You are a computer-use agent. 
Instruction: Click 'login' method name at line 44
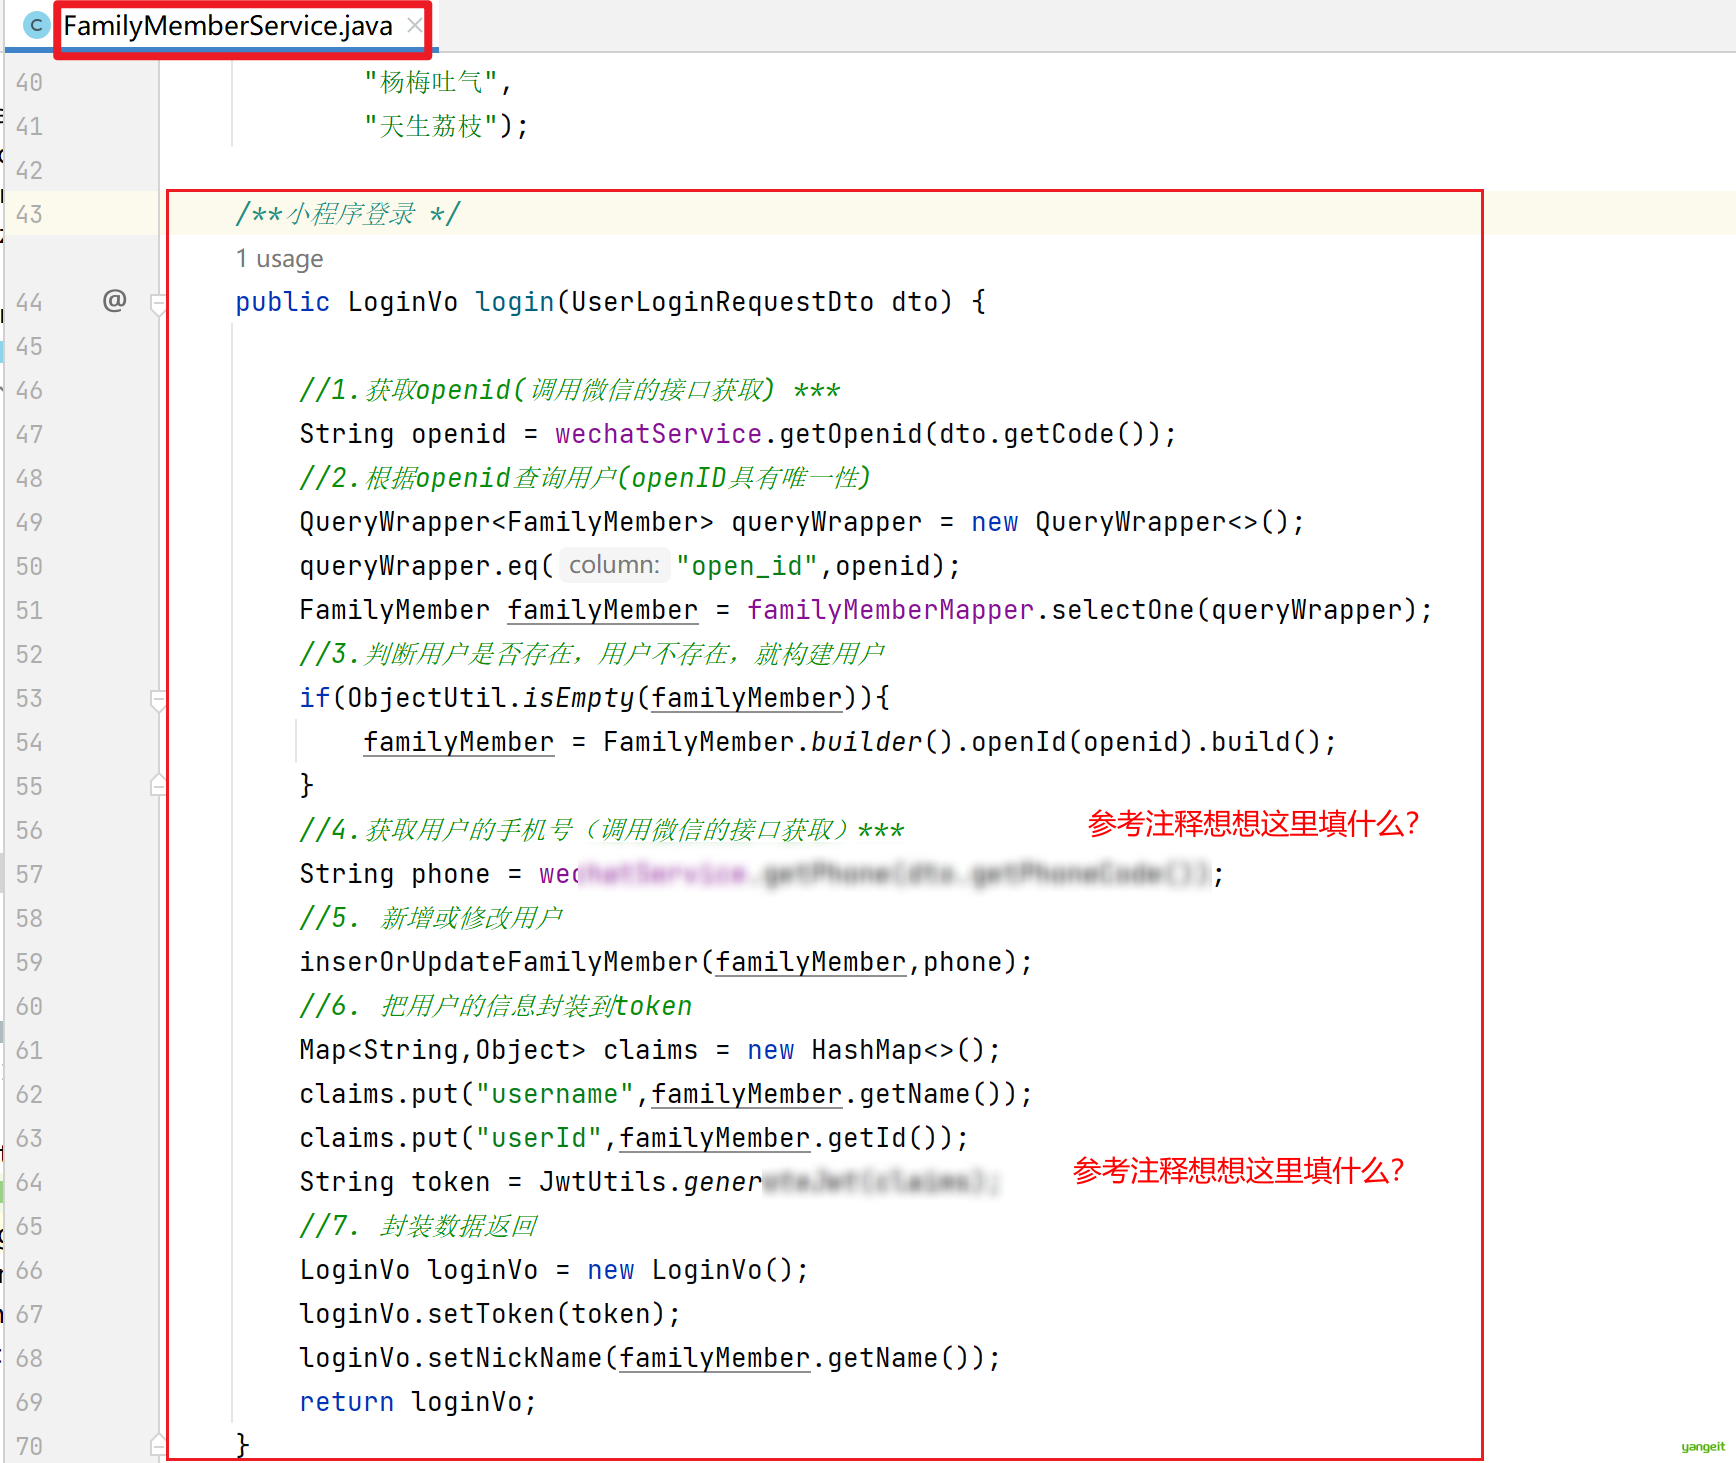pos(515,302)
